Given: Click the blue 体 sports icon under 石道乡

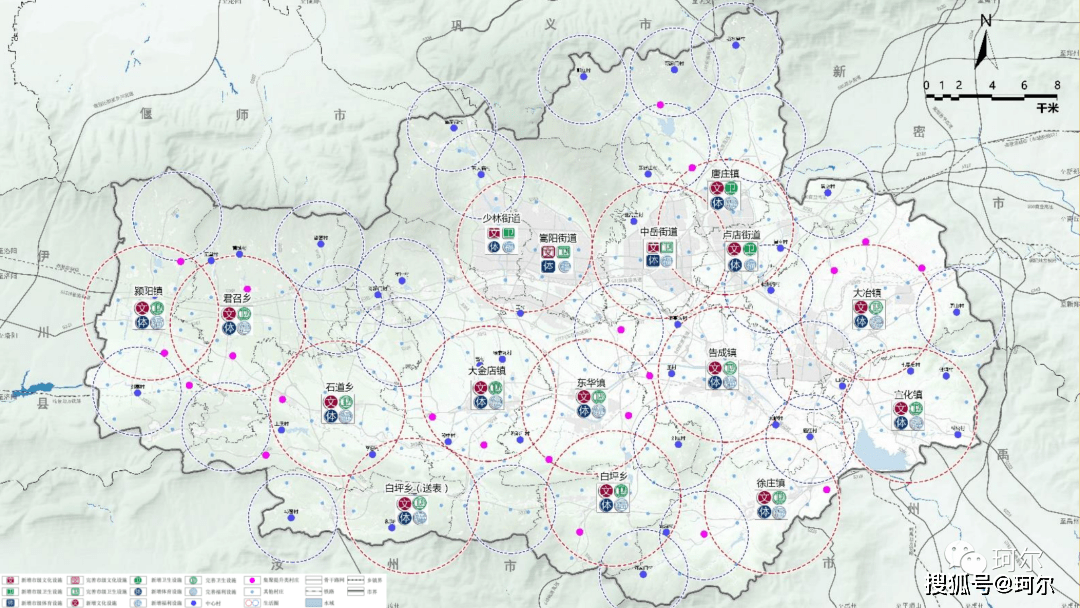Looking at the screenshot, I should [331, 417].
